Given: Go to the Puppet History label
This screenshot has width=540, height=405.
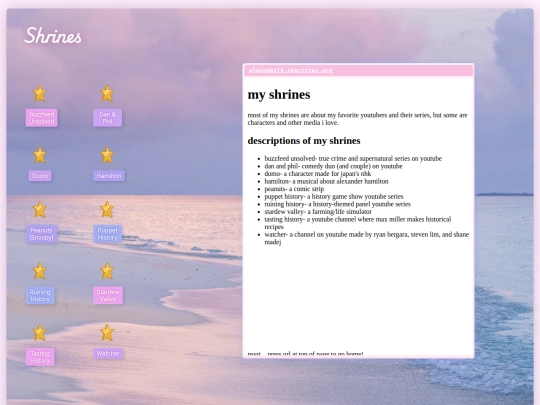Looking at the screenshot, I should click(x=107, y=234).
